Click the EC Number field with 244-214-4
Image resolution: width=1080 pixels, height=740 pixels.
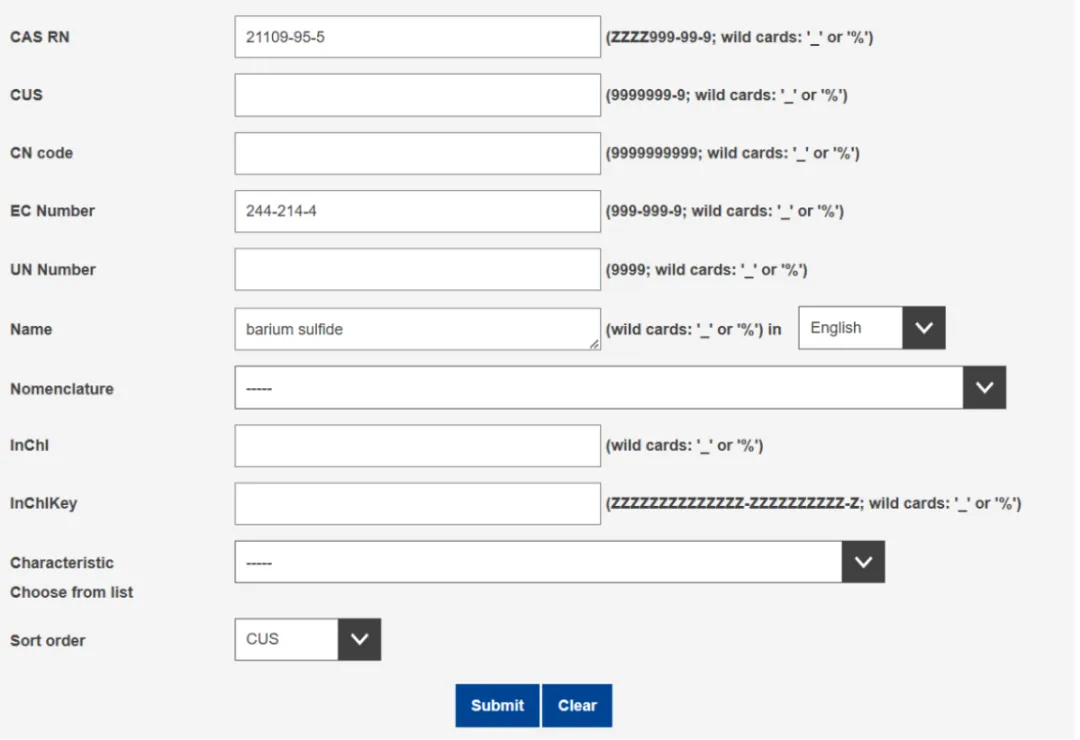417,211
